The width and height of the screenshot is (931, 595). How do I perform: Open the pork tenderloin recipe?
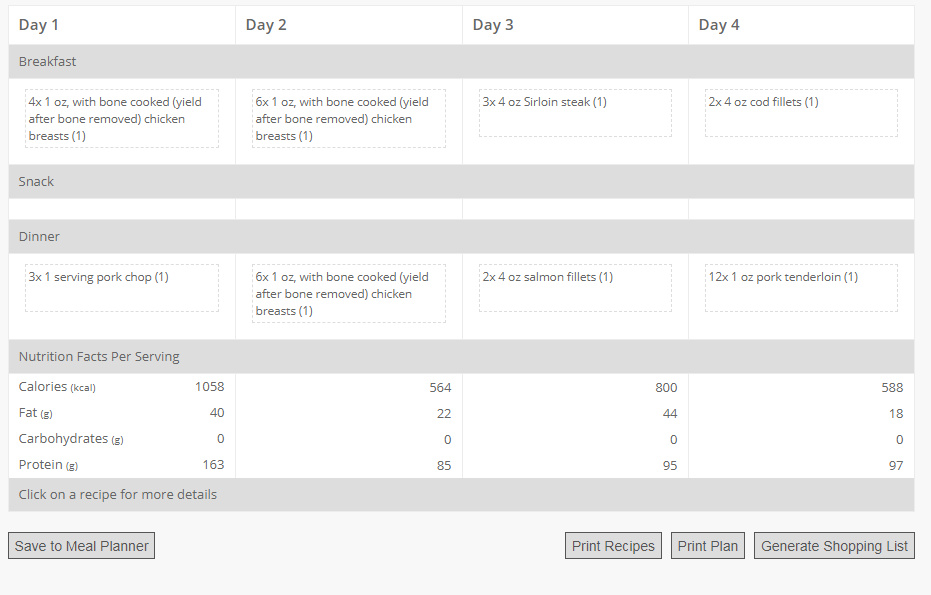(801, 288)
